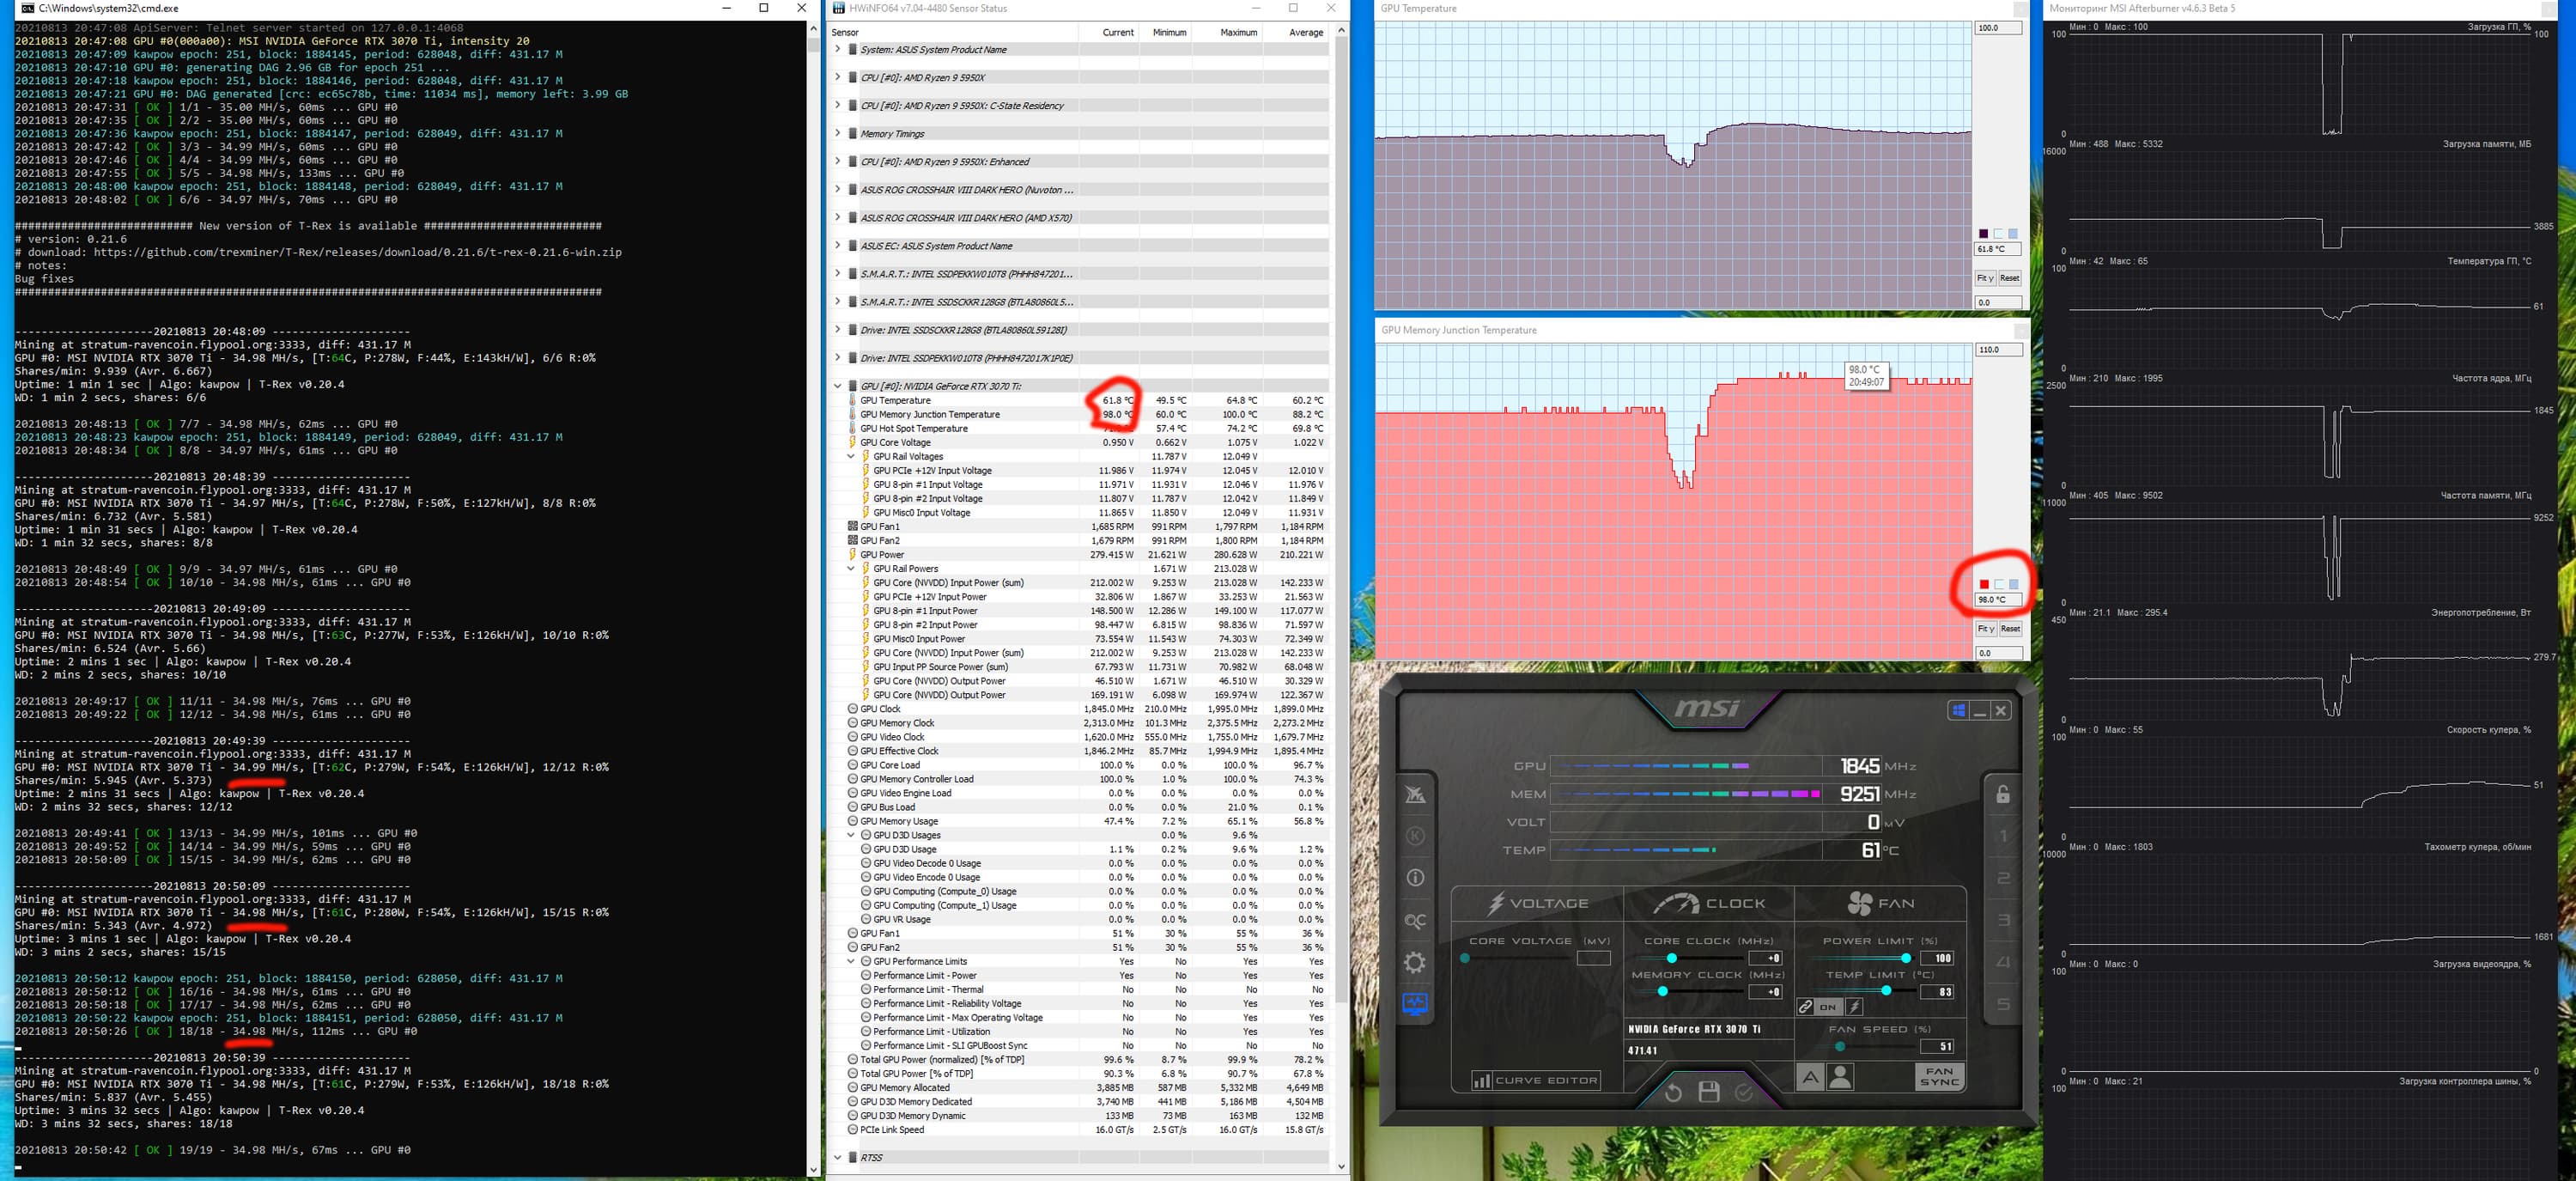Click the Fan Speed value input box
Screen dimensions: 2576x1181
[1937, 1047]
